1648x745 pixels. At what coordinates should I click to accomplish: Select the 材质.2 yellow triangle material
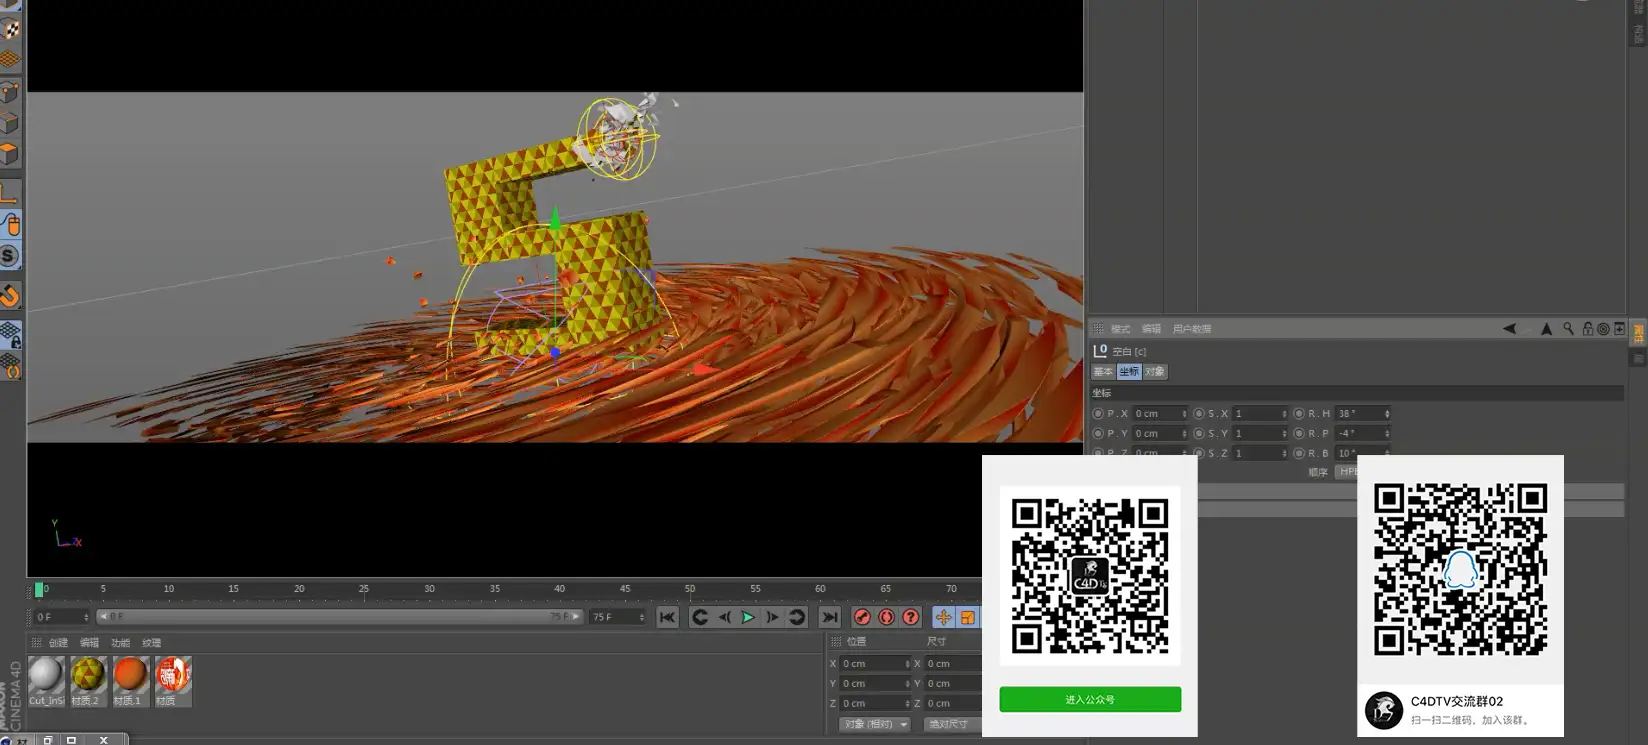click(88, 681)
